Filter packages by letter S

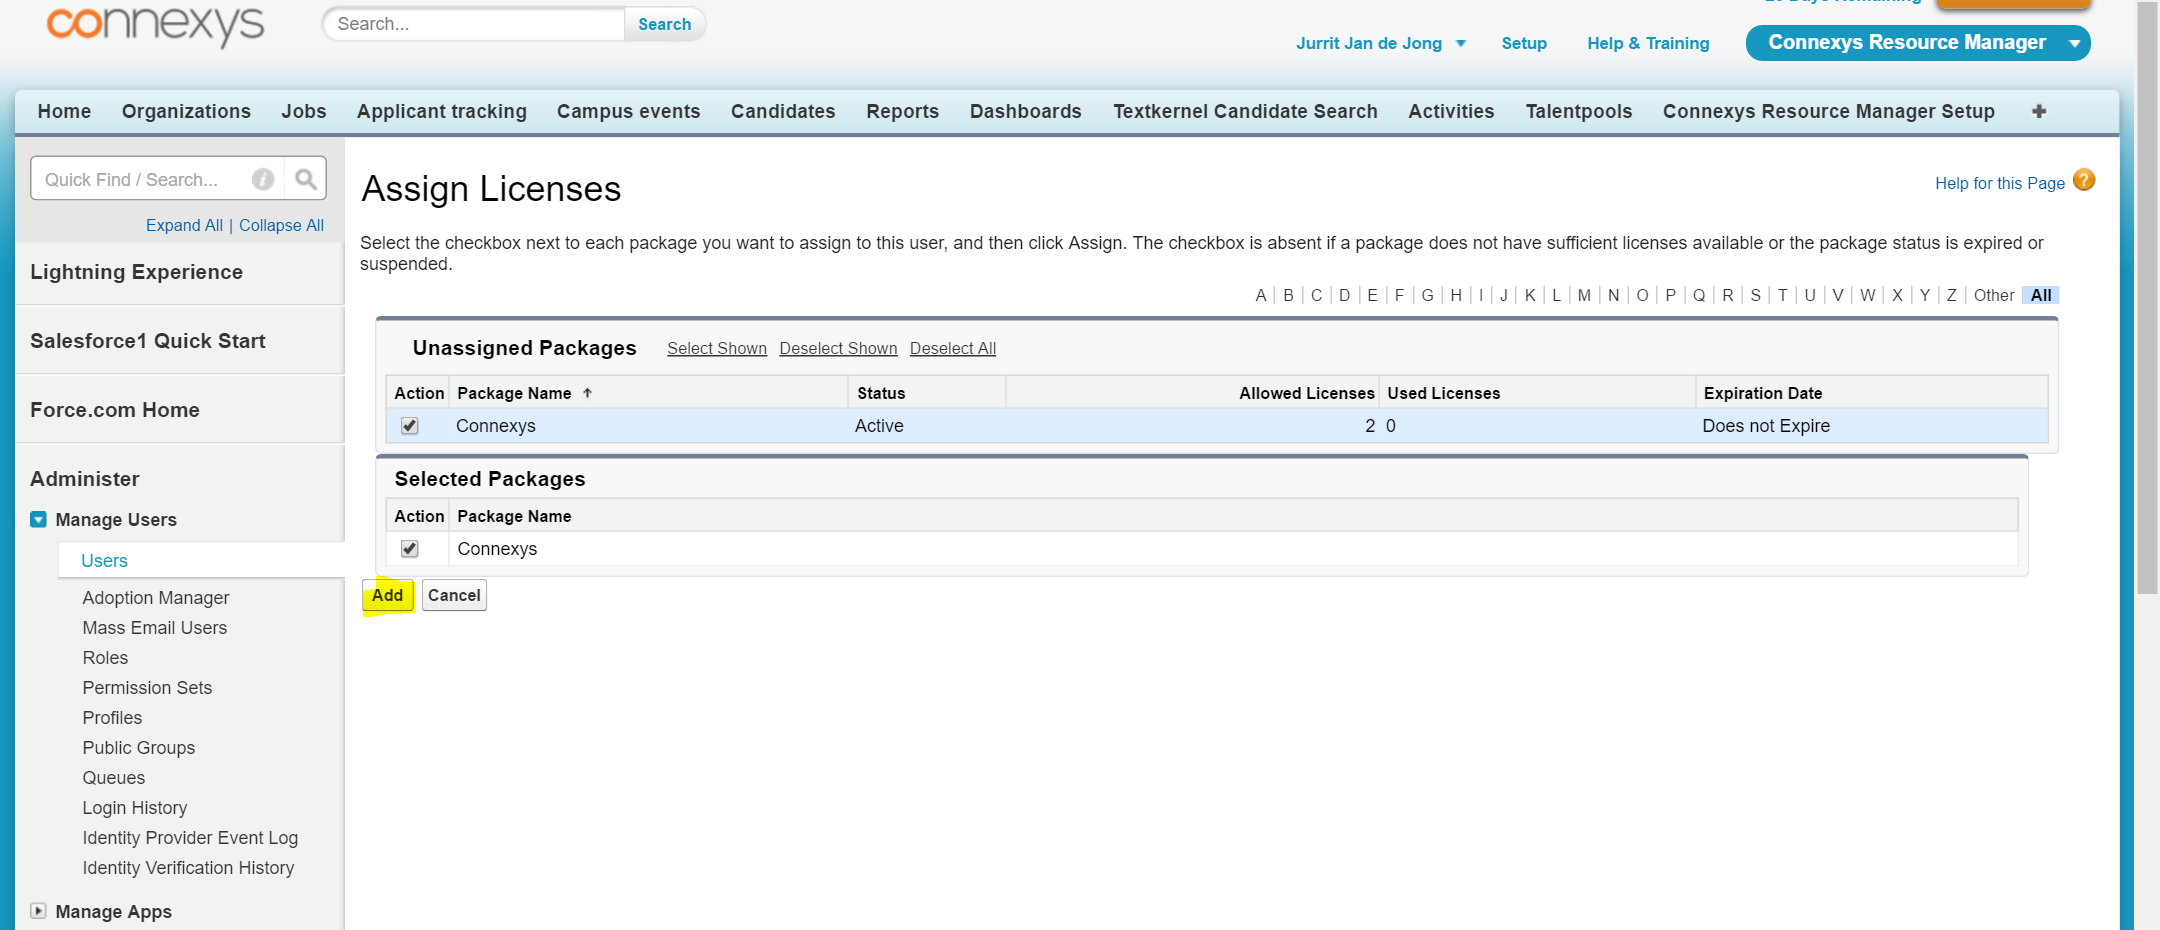(1756, 295)
